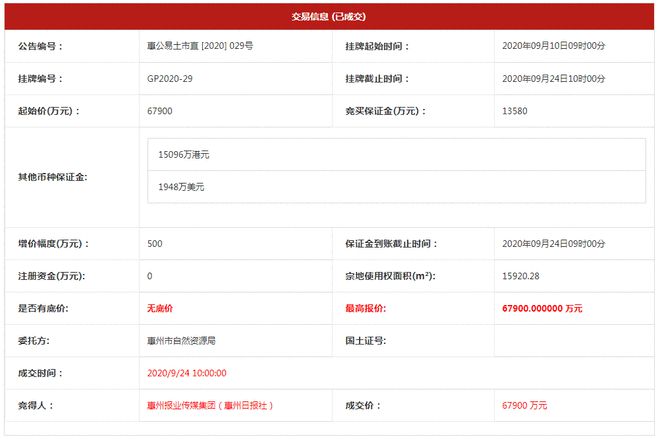Viewport: 660px width, 439px height.
Task: Click the 保证金到账截止时间 value 2020年09月24日09时00分
Action: 553,243
